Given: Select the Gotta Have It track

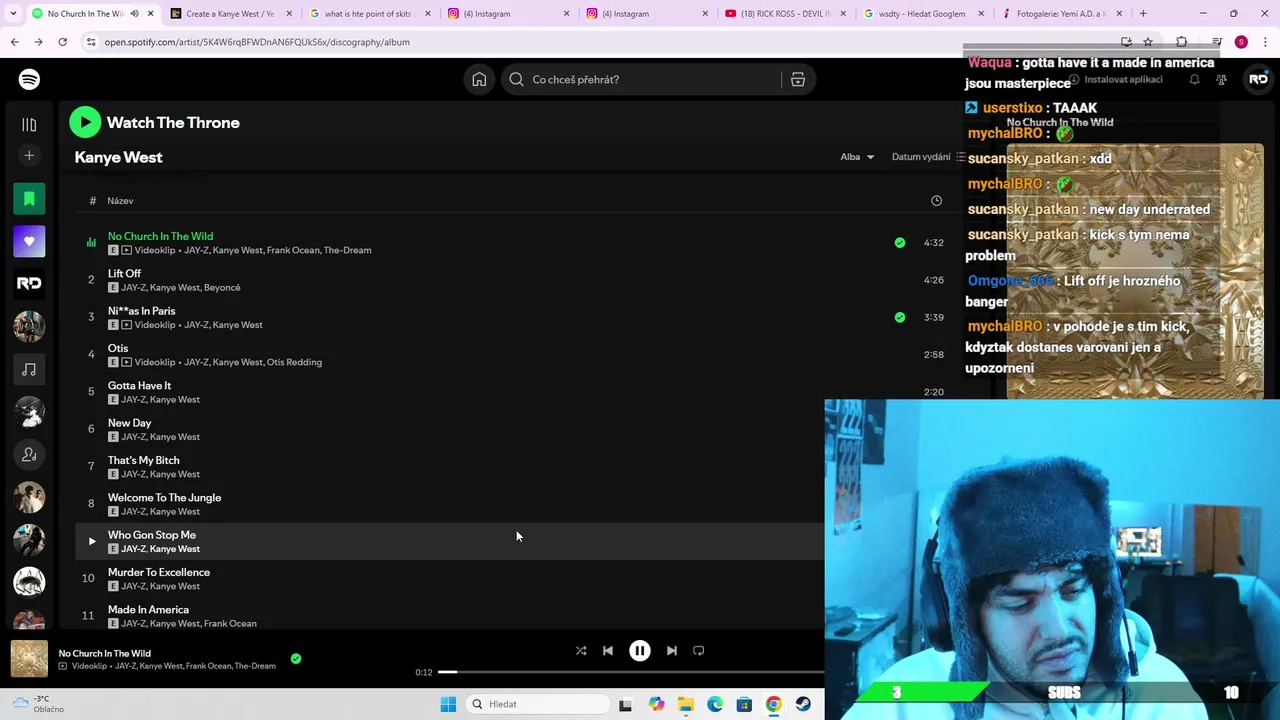Looking at the screenshot, I should pos(139,385).
